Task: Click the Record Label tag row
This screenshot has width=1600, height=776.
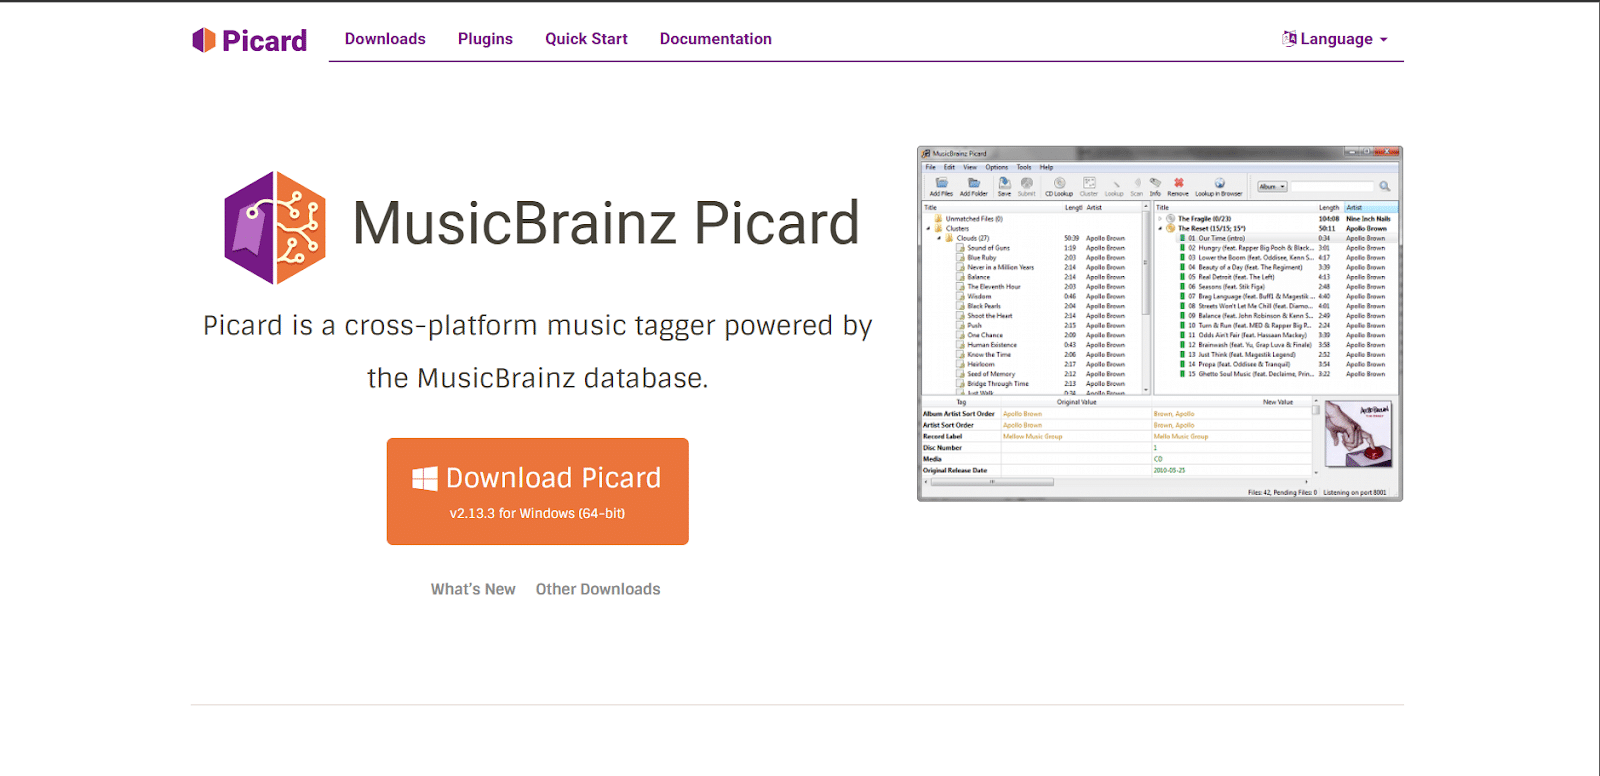Action: (1116, 437)
